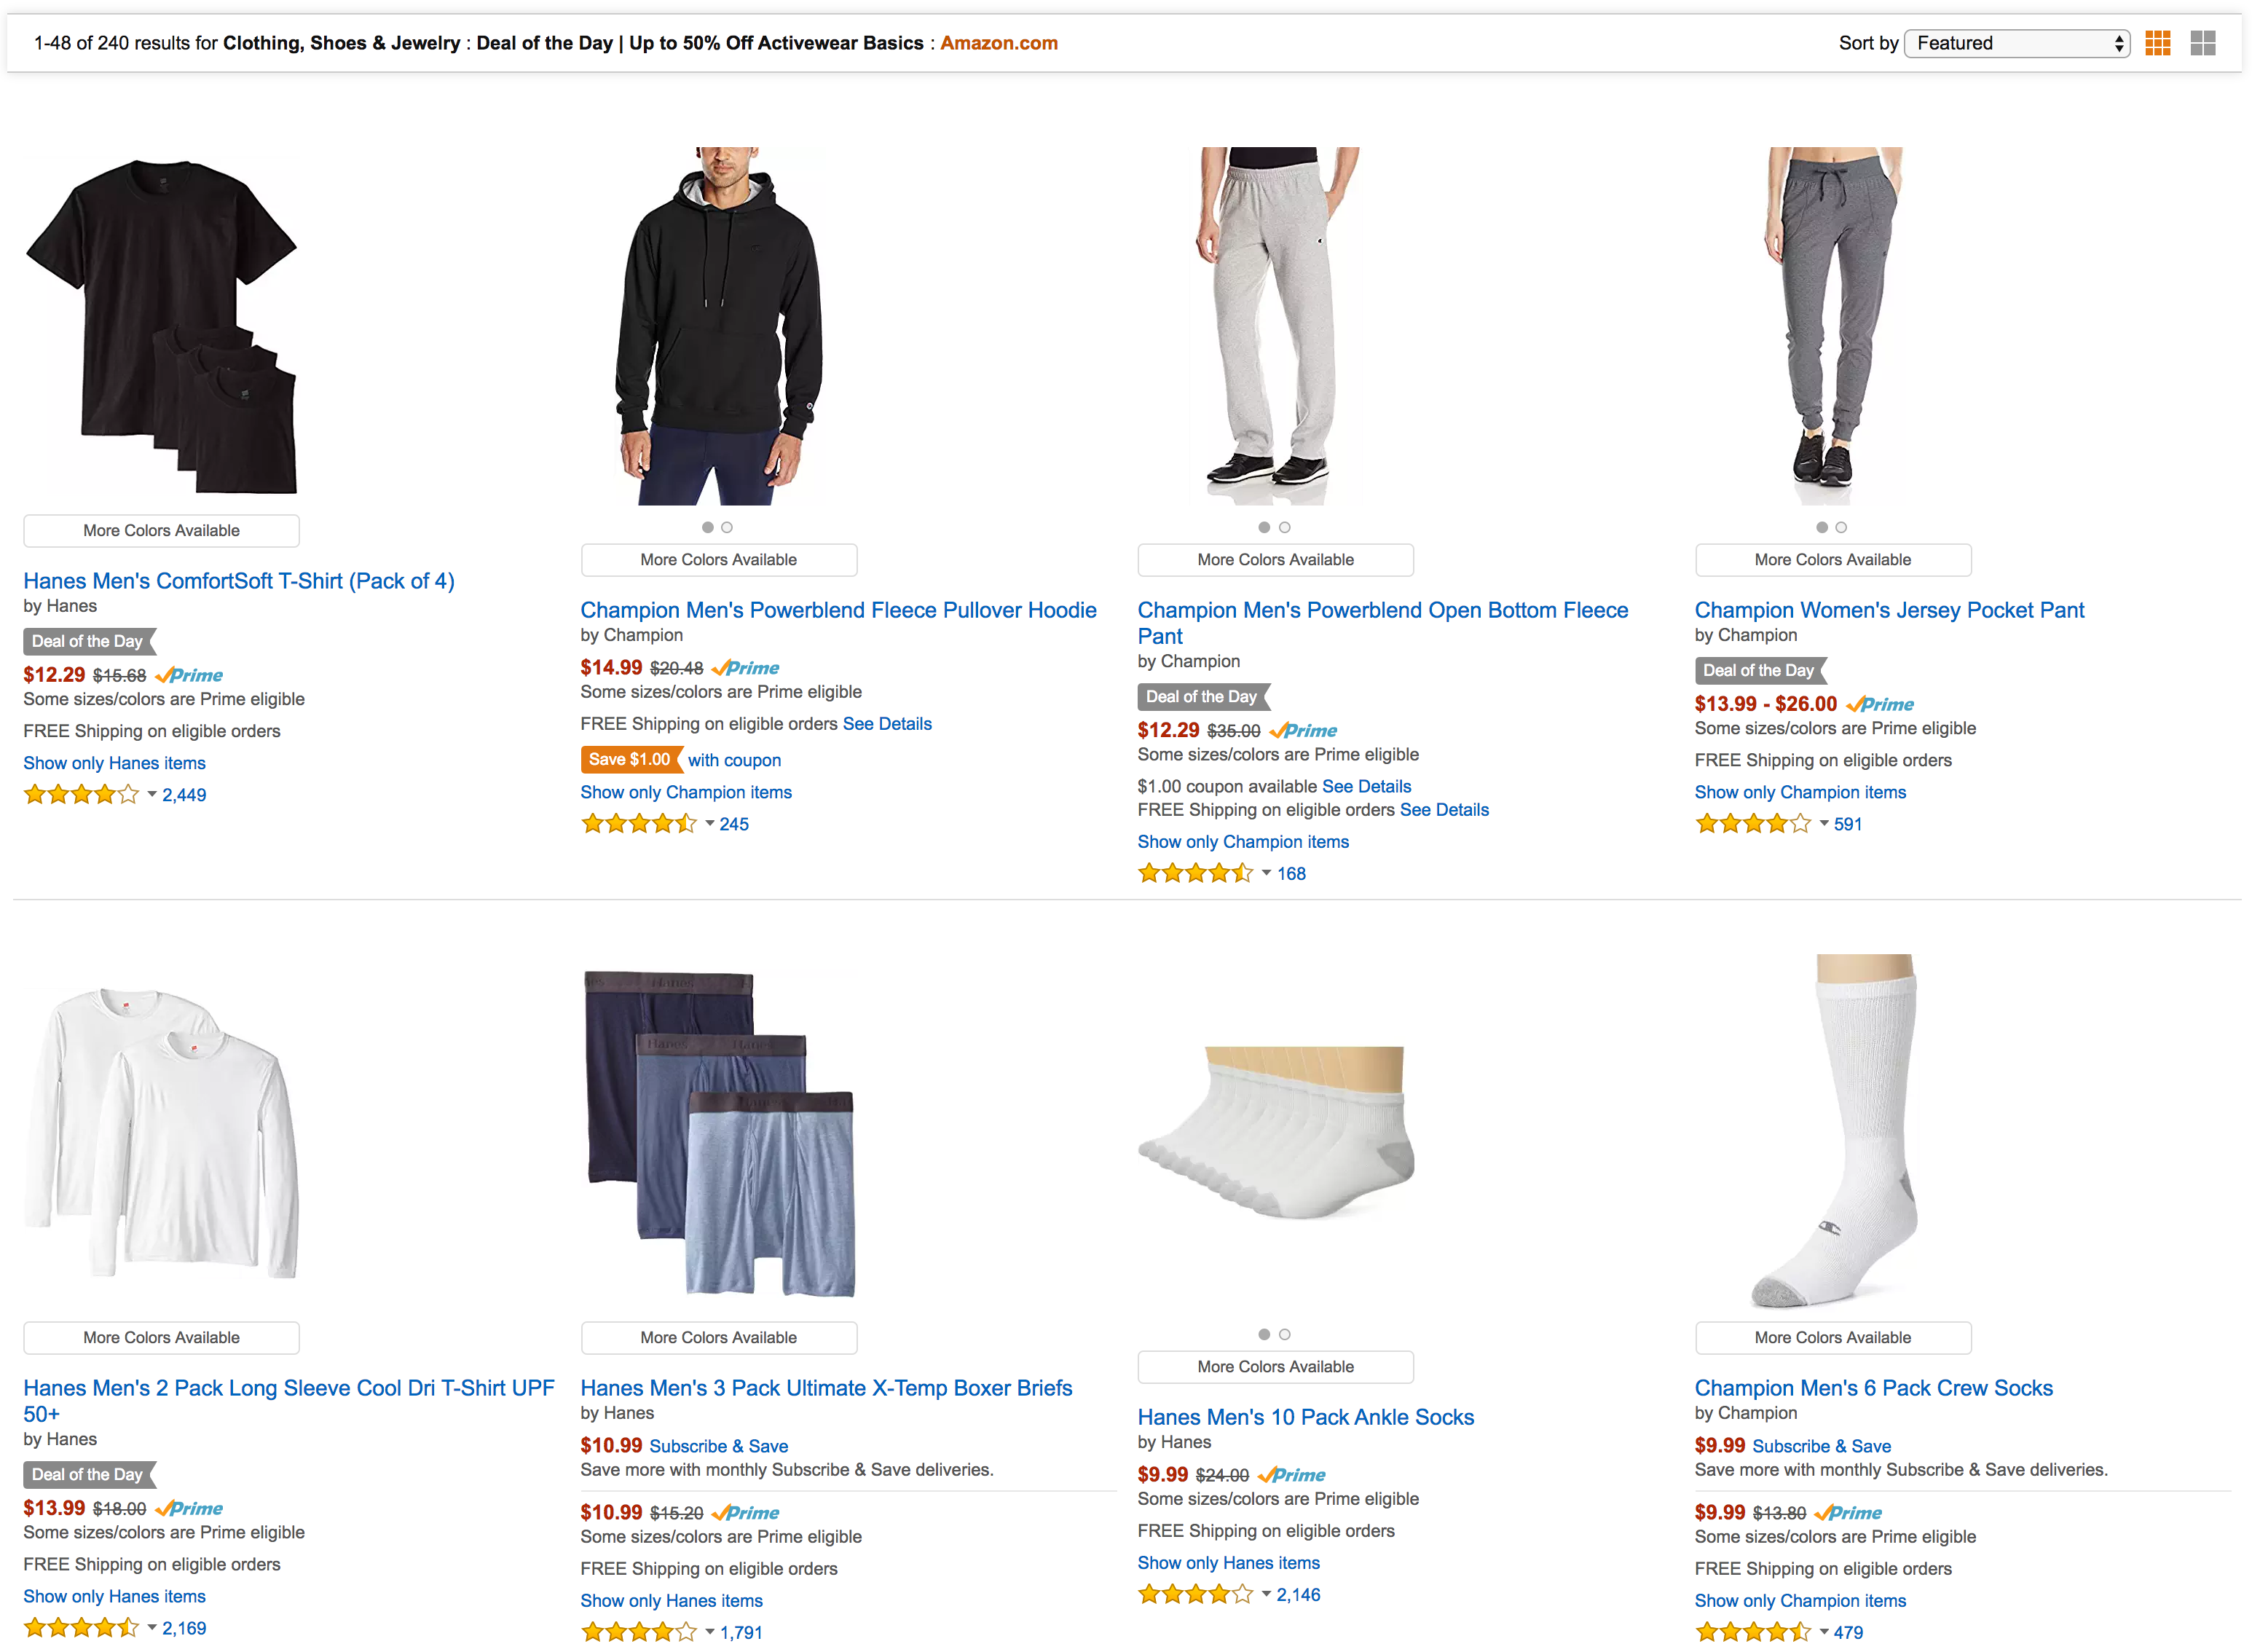Switch to the small grid view icon
This screenshot has width=2252, height=1652.
2157,43
